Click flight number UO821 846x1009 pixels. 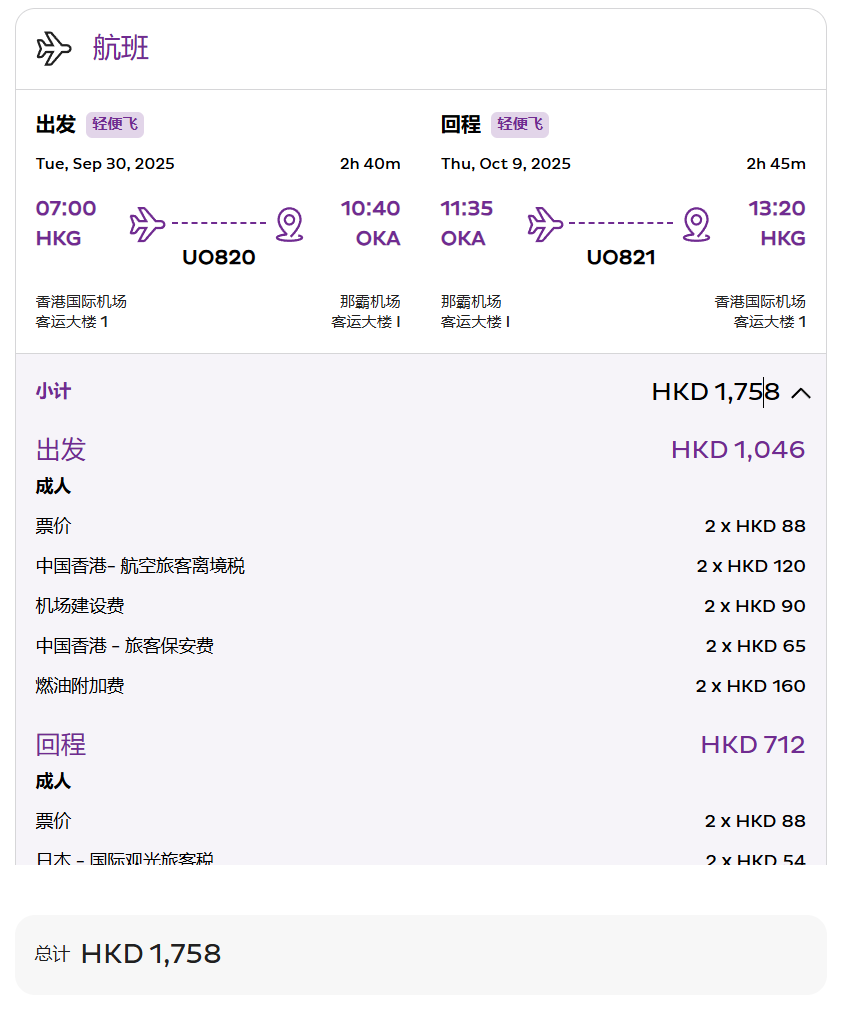click(x=621, y=257)
